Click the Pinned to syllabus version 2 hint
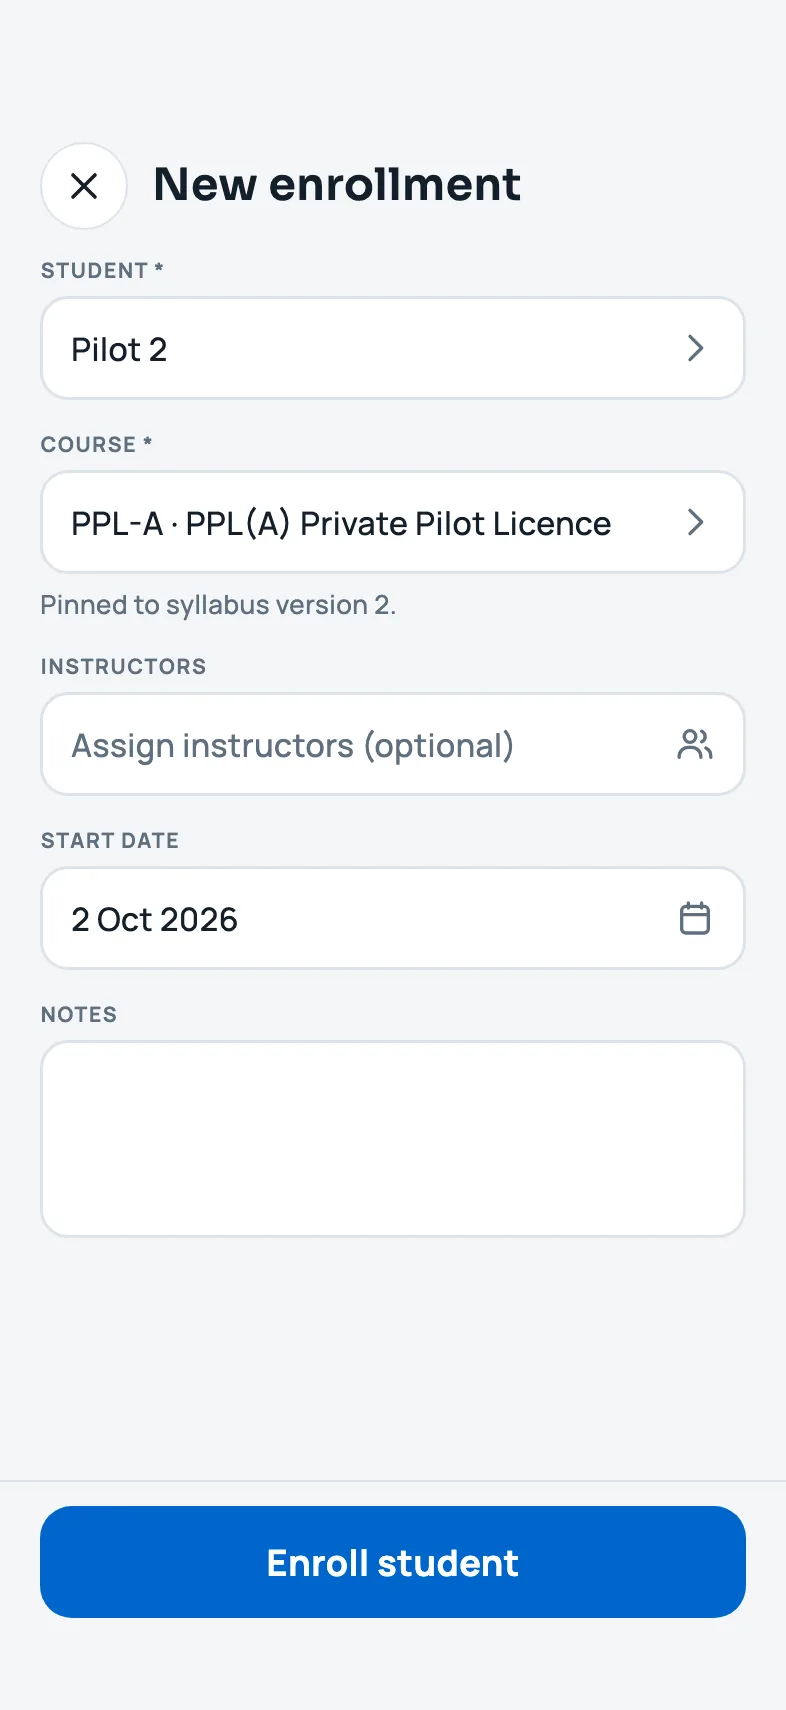The width and height of the screenshot is (786, 1710). [x=218, y=605]
